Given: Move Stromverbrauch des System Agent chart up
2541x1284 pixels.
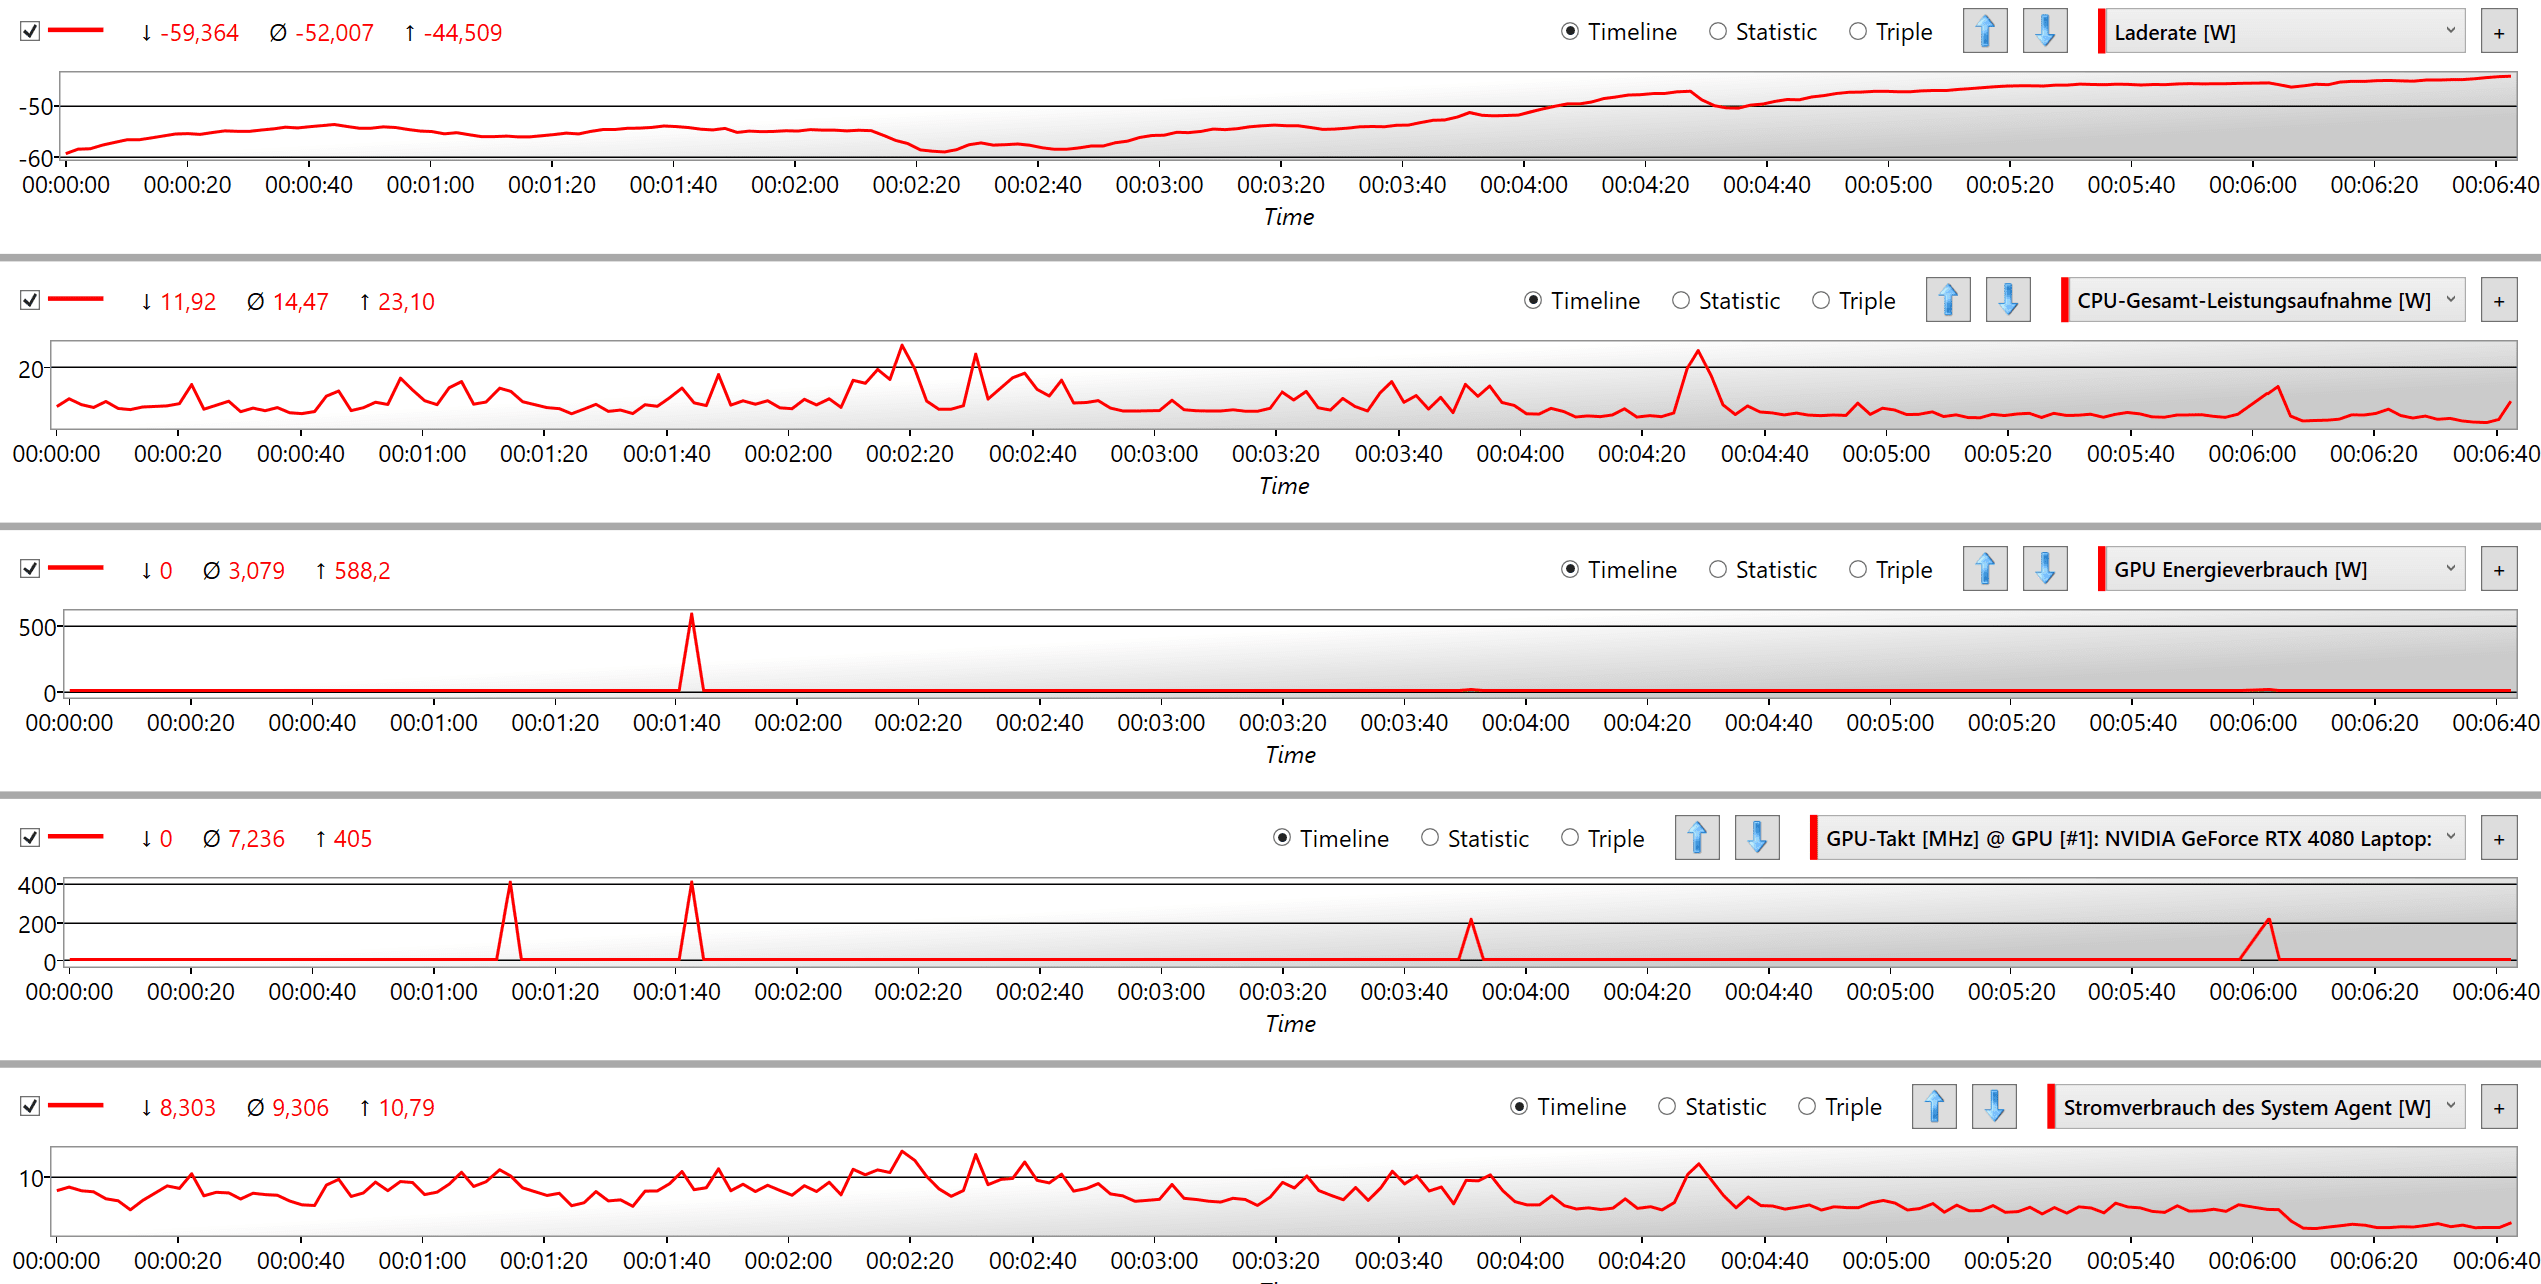Looking at the screenshot, I should pyautogui.click(x=1934, y=1106).
